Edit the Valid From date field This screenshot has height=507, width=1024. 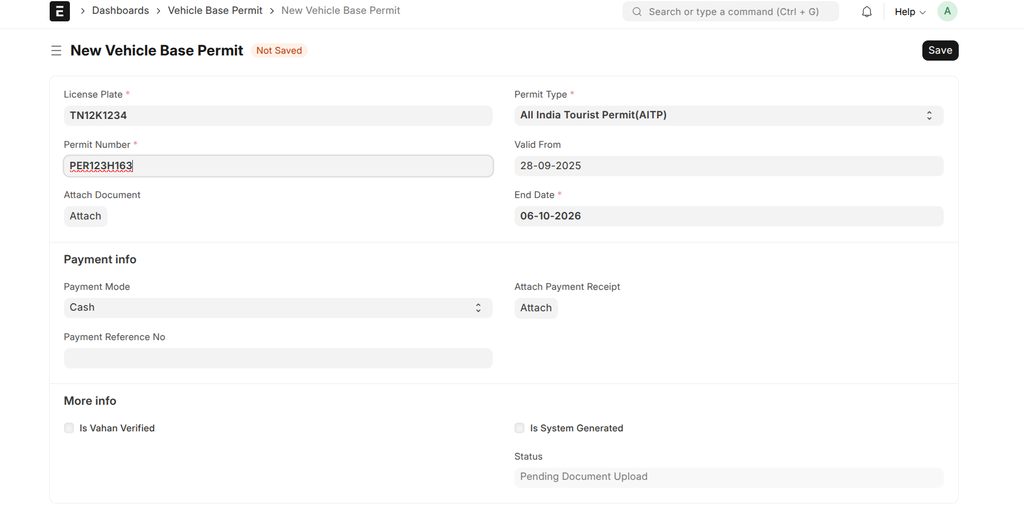[728, 166]
